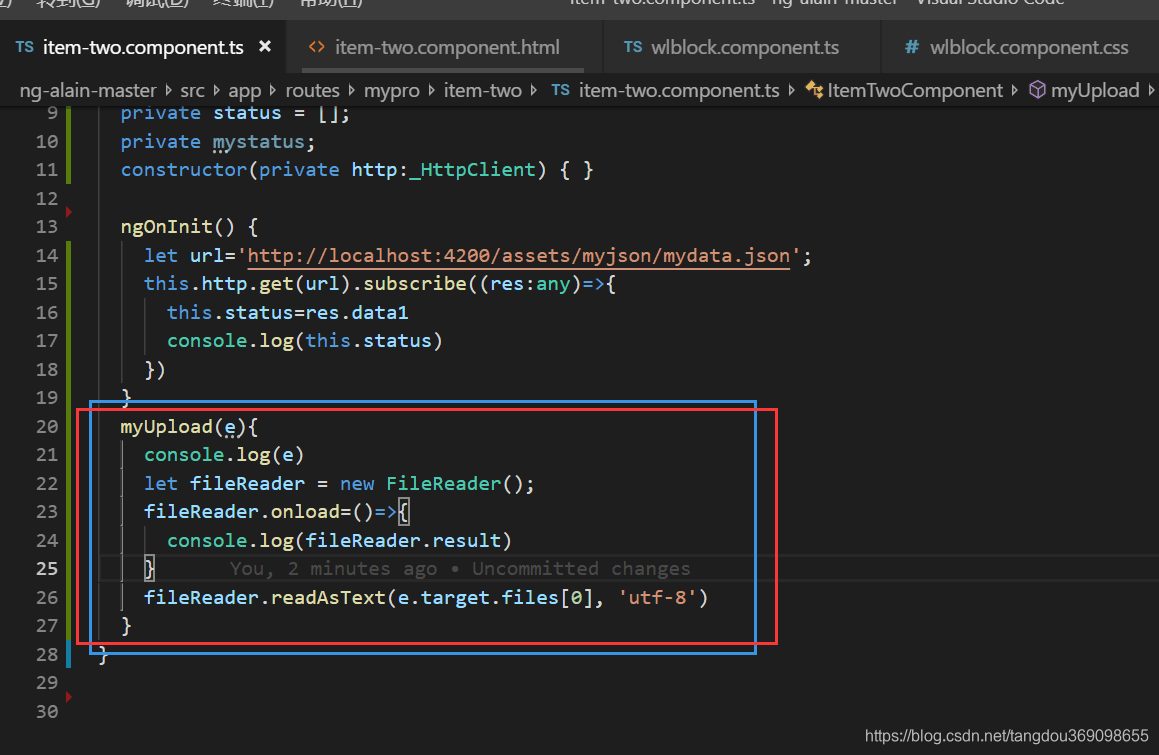Screen dimensions: 1159x755
Task: Click 'myUpload' method name on line 20
Action: click(x=166, y=426)
